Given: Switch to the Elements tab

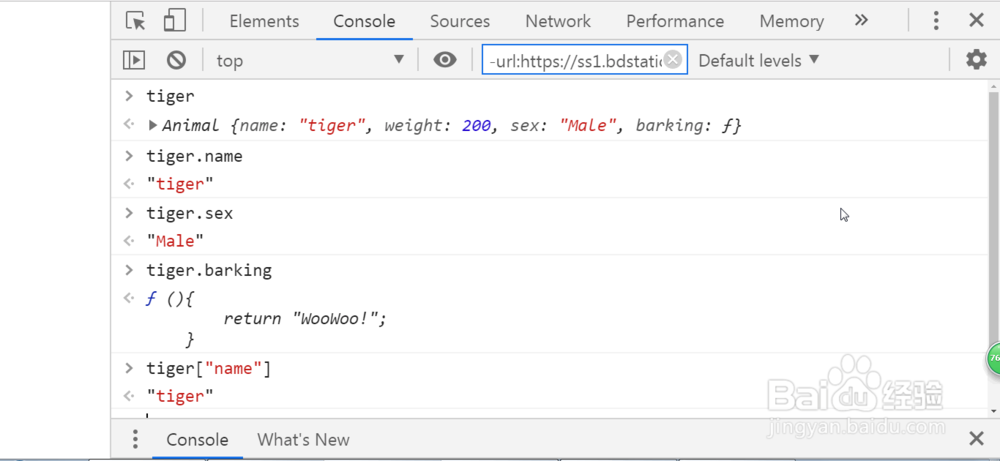Looking at the screenshot, I should click(x=264, y=21).
